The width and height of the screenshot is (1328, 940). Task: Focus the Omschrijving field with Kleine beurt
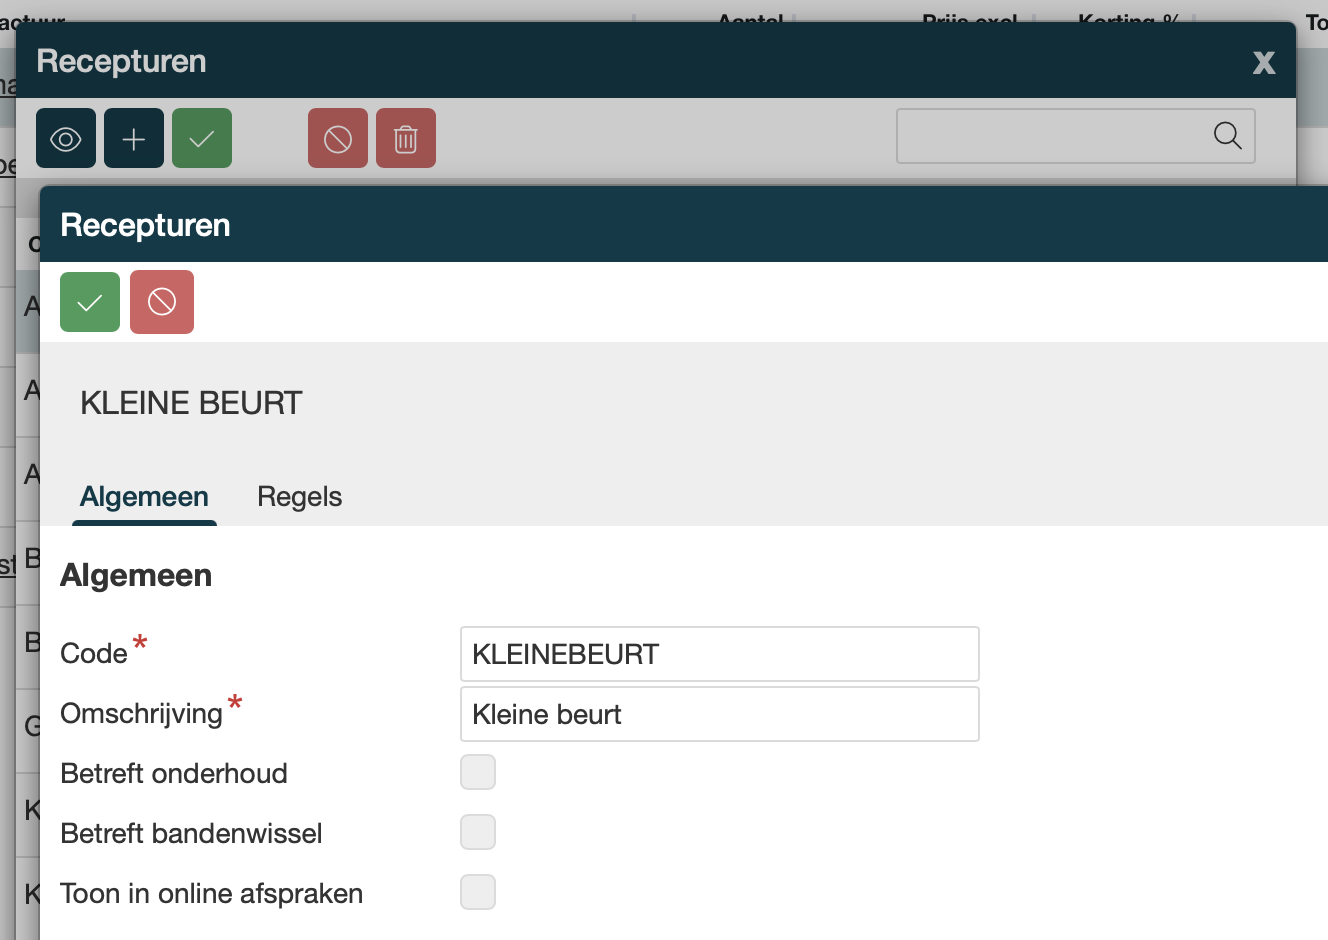point(719,714)
